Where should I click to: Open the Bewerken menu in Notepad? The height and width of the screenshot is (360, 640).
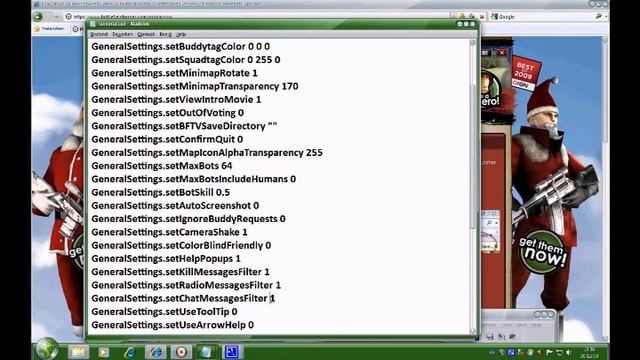(122, 34)
